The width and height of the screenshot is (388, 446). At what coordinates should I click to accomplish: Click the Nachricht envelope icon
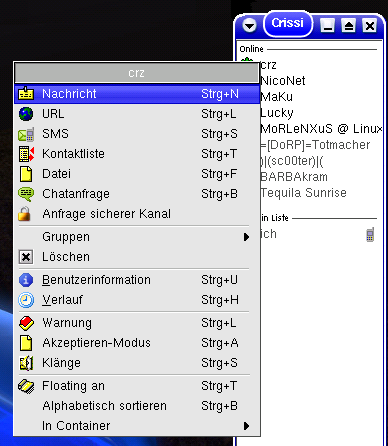tap(26, 94)
